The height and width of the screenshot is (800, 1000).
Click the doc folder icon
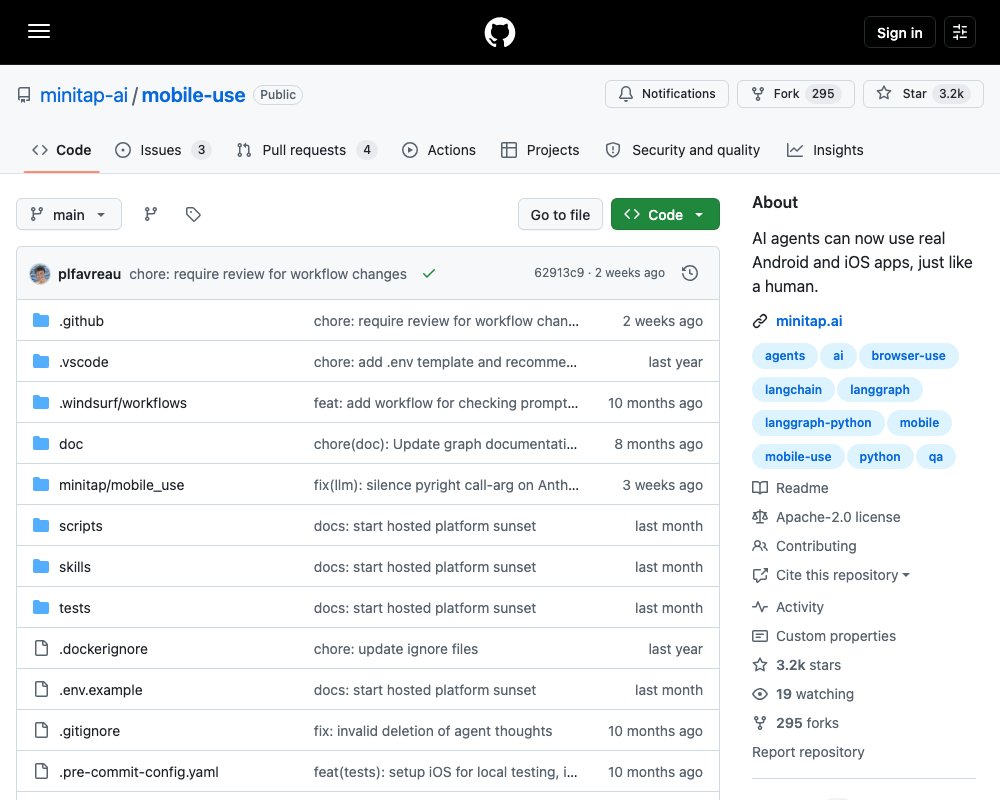(41, 443)
